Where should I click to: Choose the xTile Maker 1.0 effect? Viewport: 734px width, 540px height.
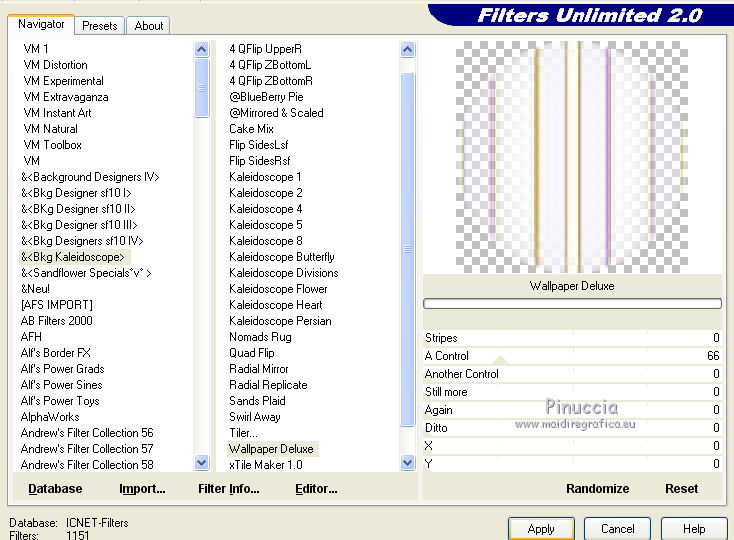(266, 465)
